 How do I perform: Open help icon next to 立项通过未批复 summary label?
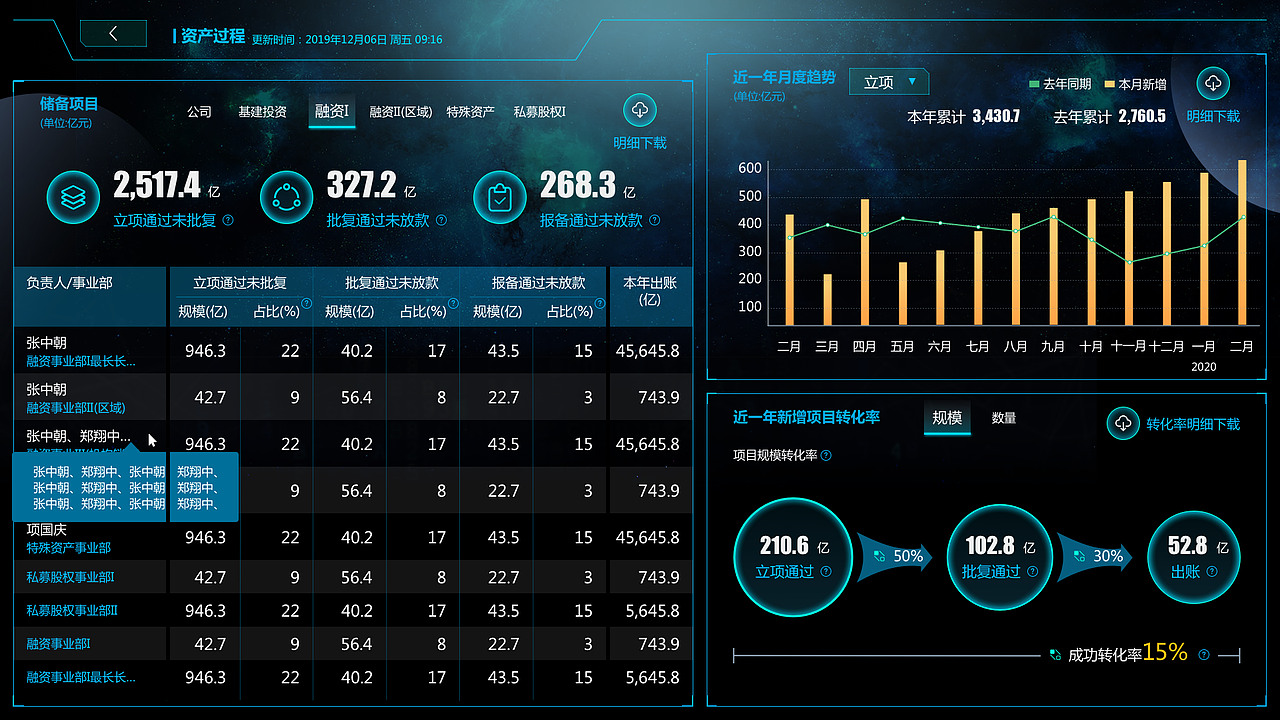click(x=228, y=221)
